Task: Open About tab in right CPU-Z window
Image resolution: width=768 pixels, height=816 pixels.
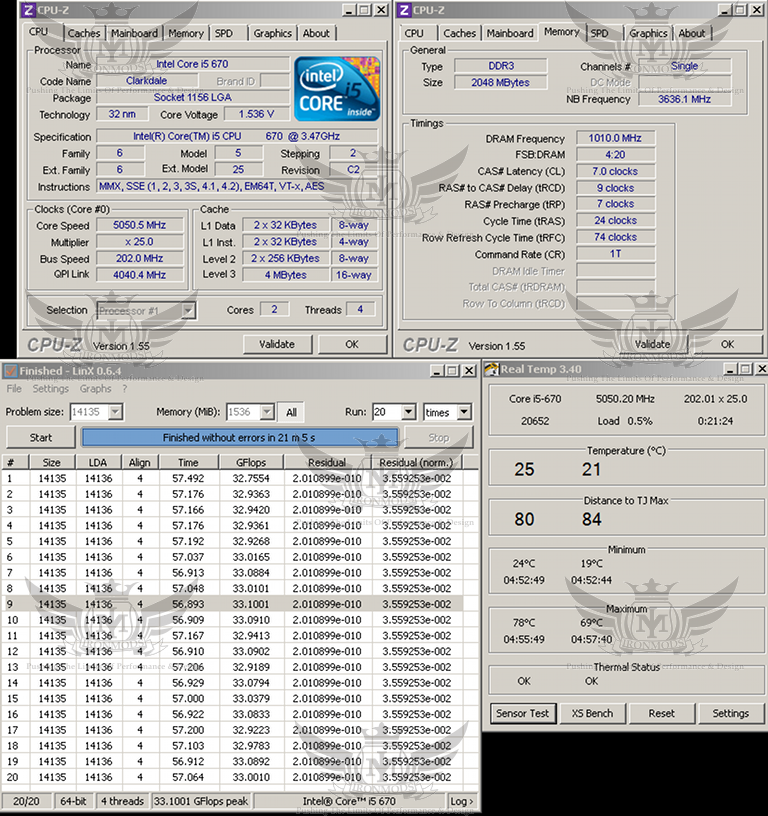Action: pyautogui.click(x=692, y=33)
